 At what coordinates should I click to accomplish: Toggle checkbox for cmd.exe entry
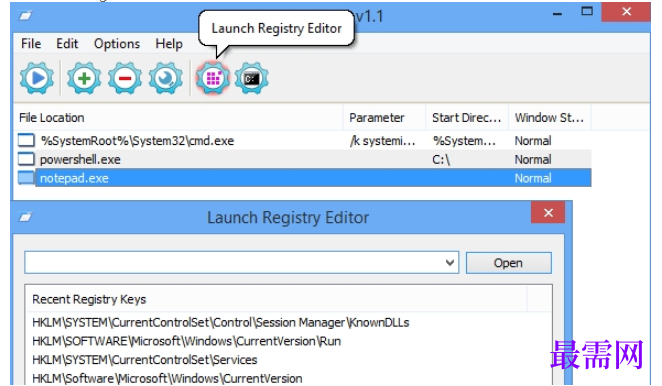click(x=26, y=140)
